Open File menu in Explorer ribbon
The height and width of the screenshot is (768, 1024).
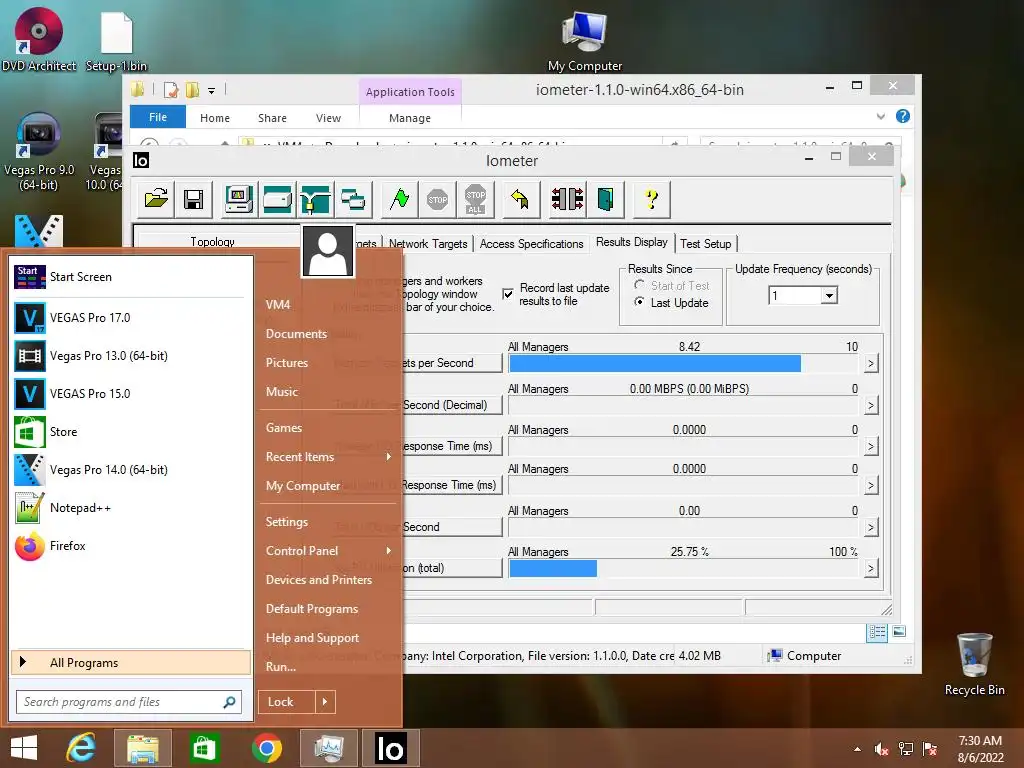coord(157,117)
